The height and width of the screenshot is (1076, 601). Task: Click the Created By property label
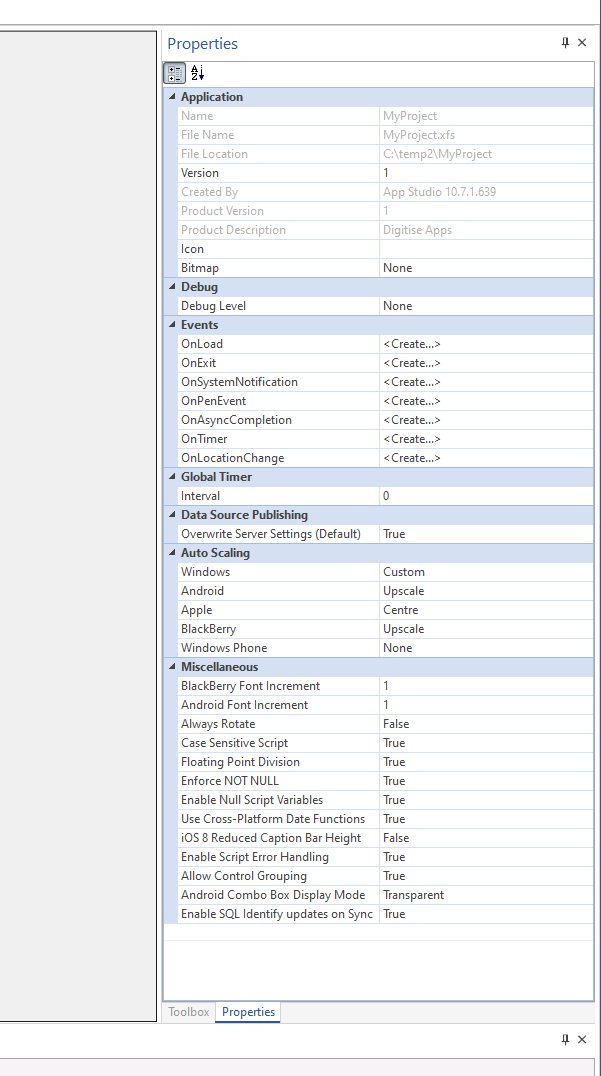coord(209,192)
